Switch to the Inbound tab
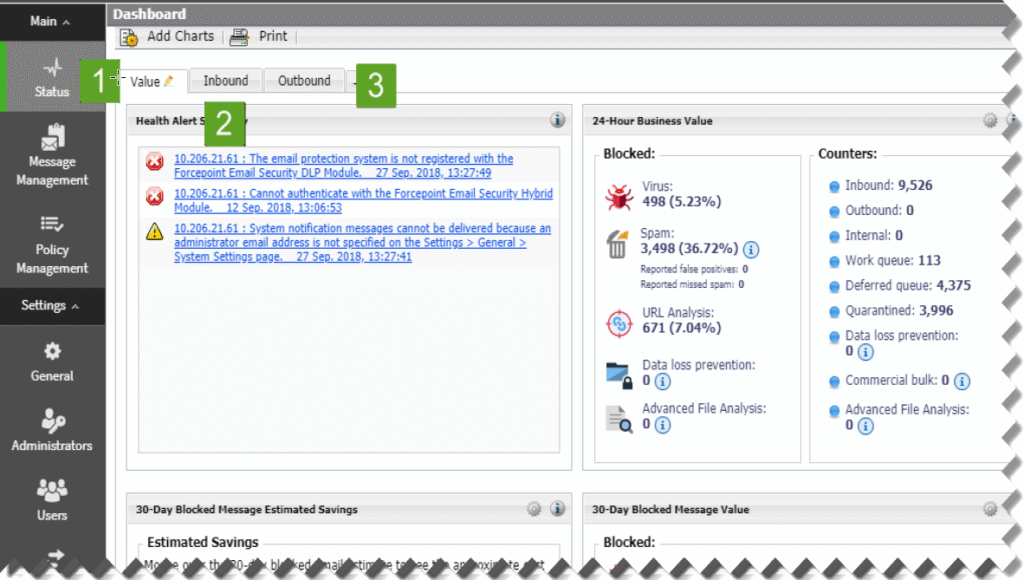The width and height of the screenshot is (1024, 580). point(226,81)
